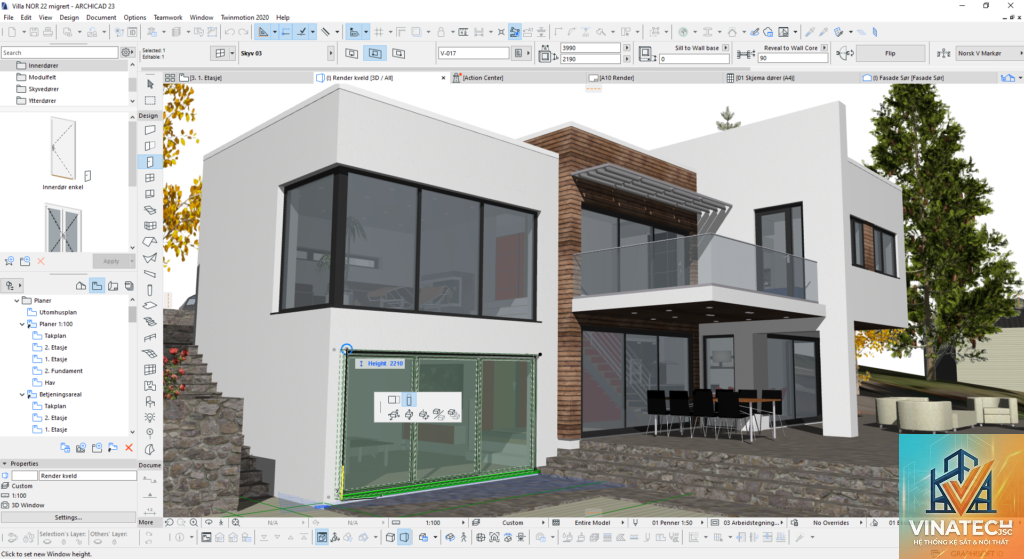Click the red X delete icon in the navigator
1024x559 pixels.
(x=129, y=448)
